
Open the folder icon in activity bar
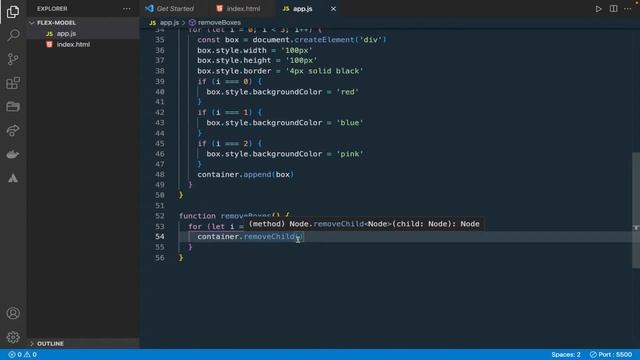point(13,107)
